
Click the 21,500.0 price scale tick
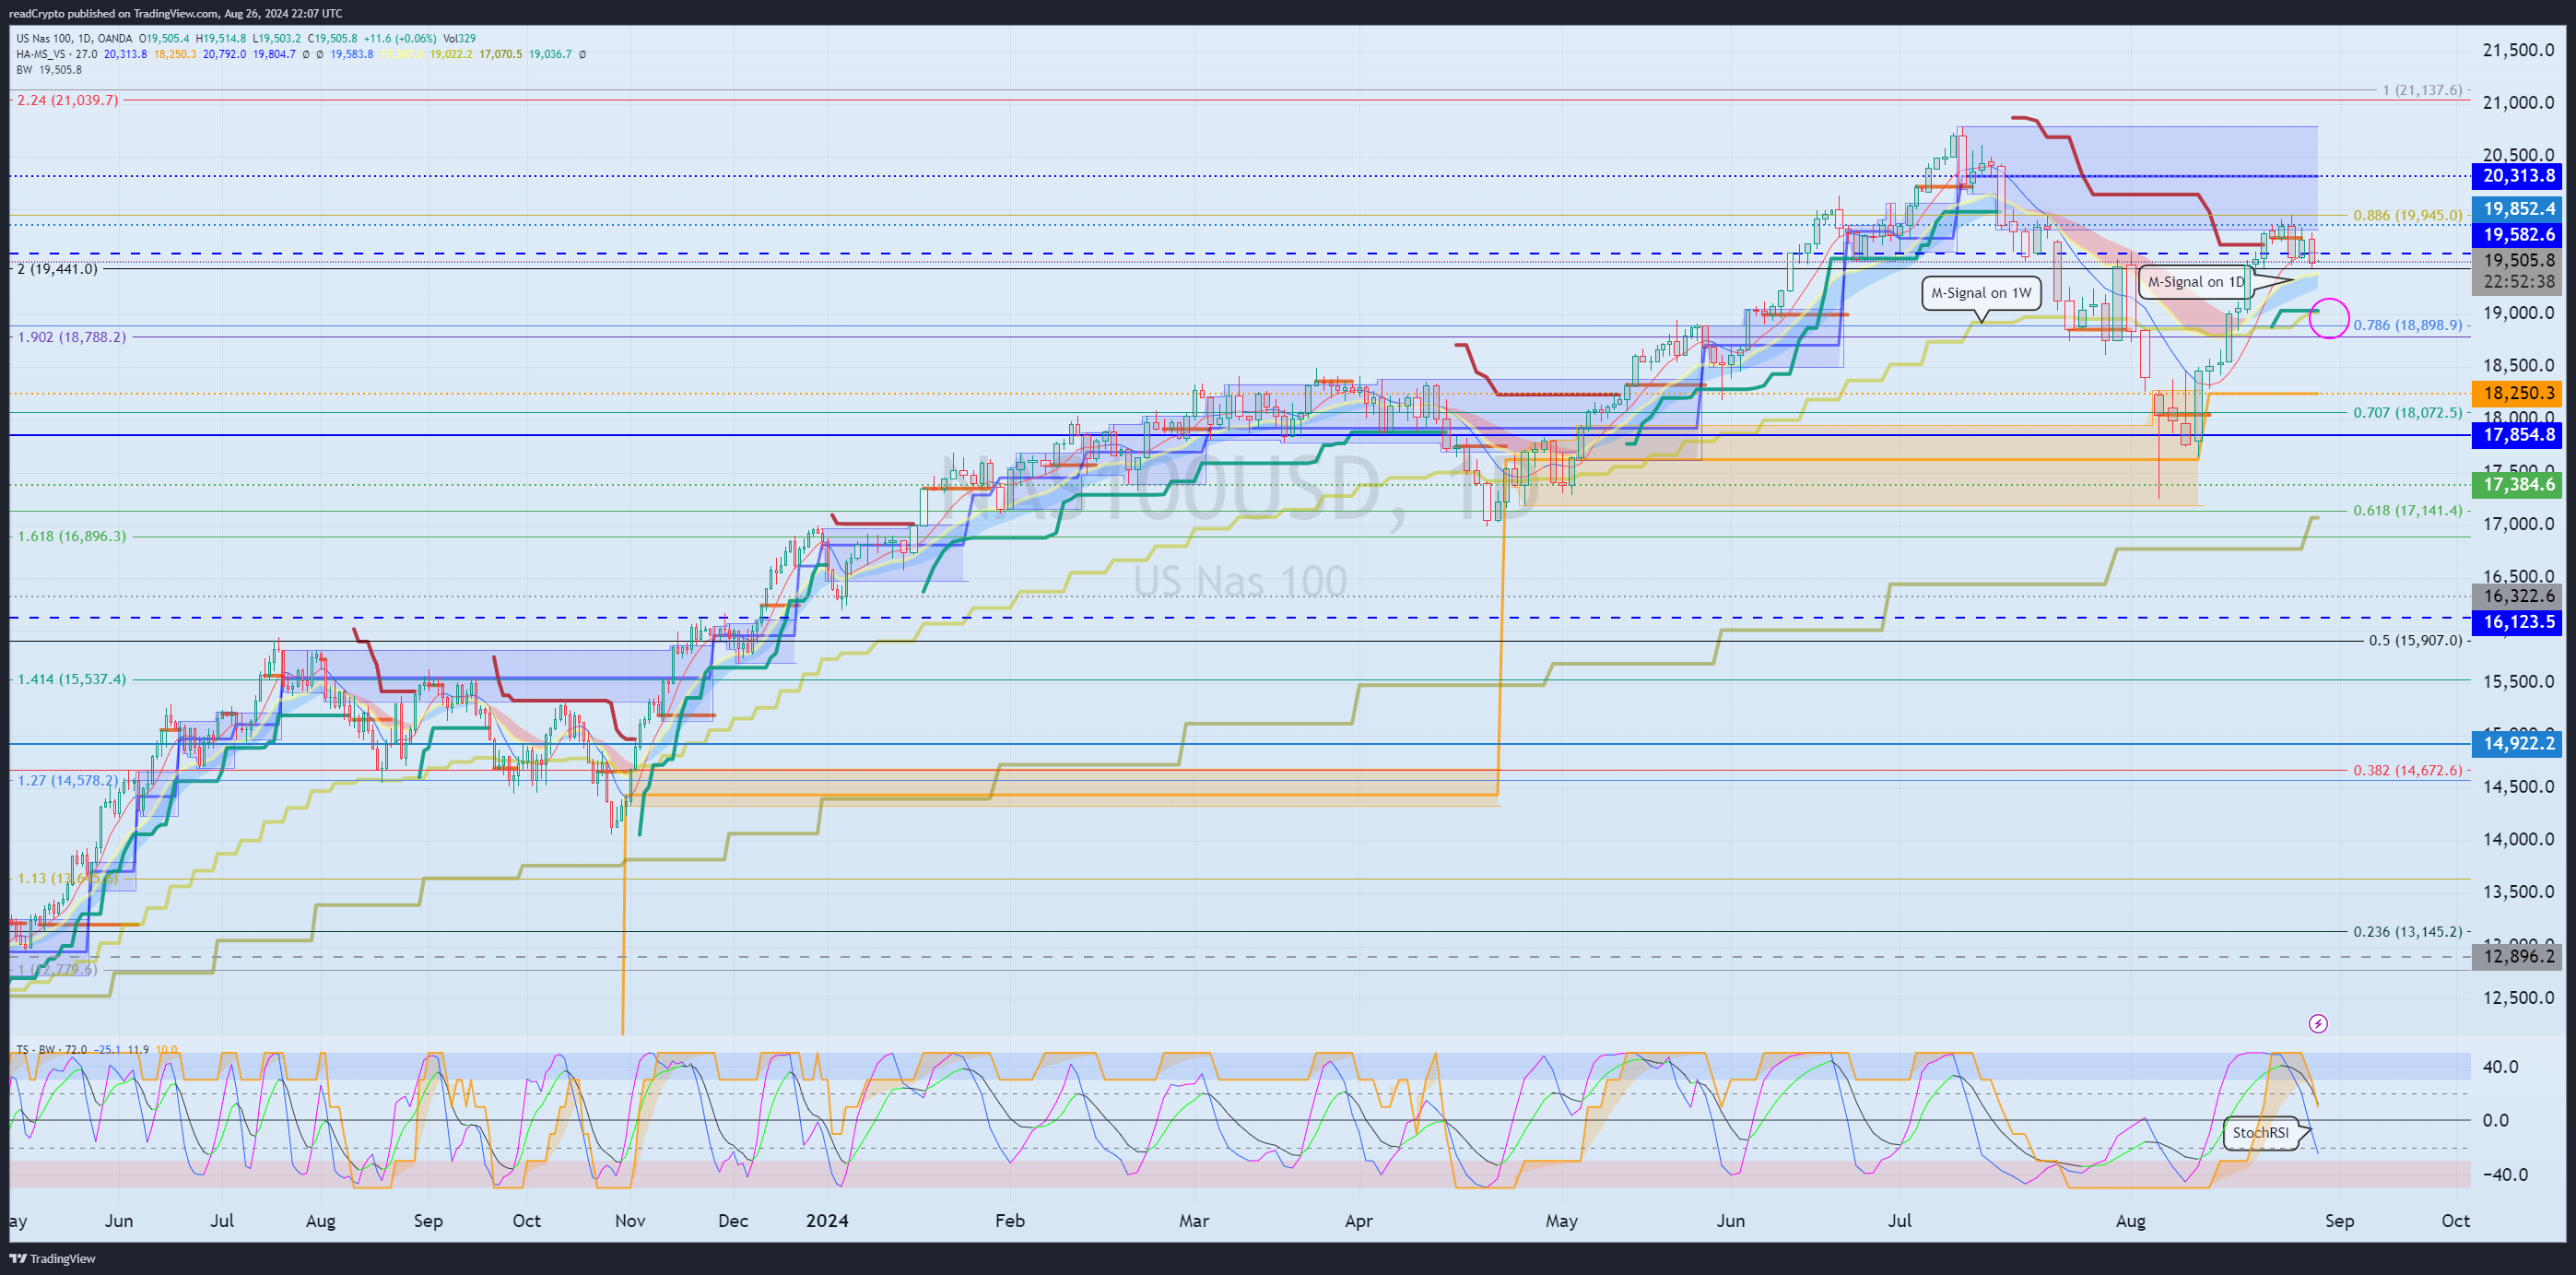[x=2518, y=50]
